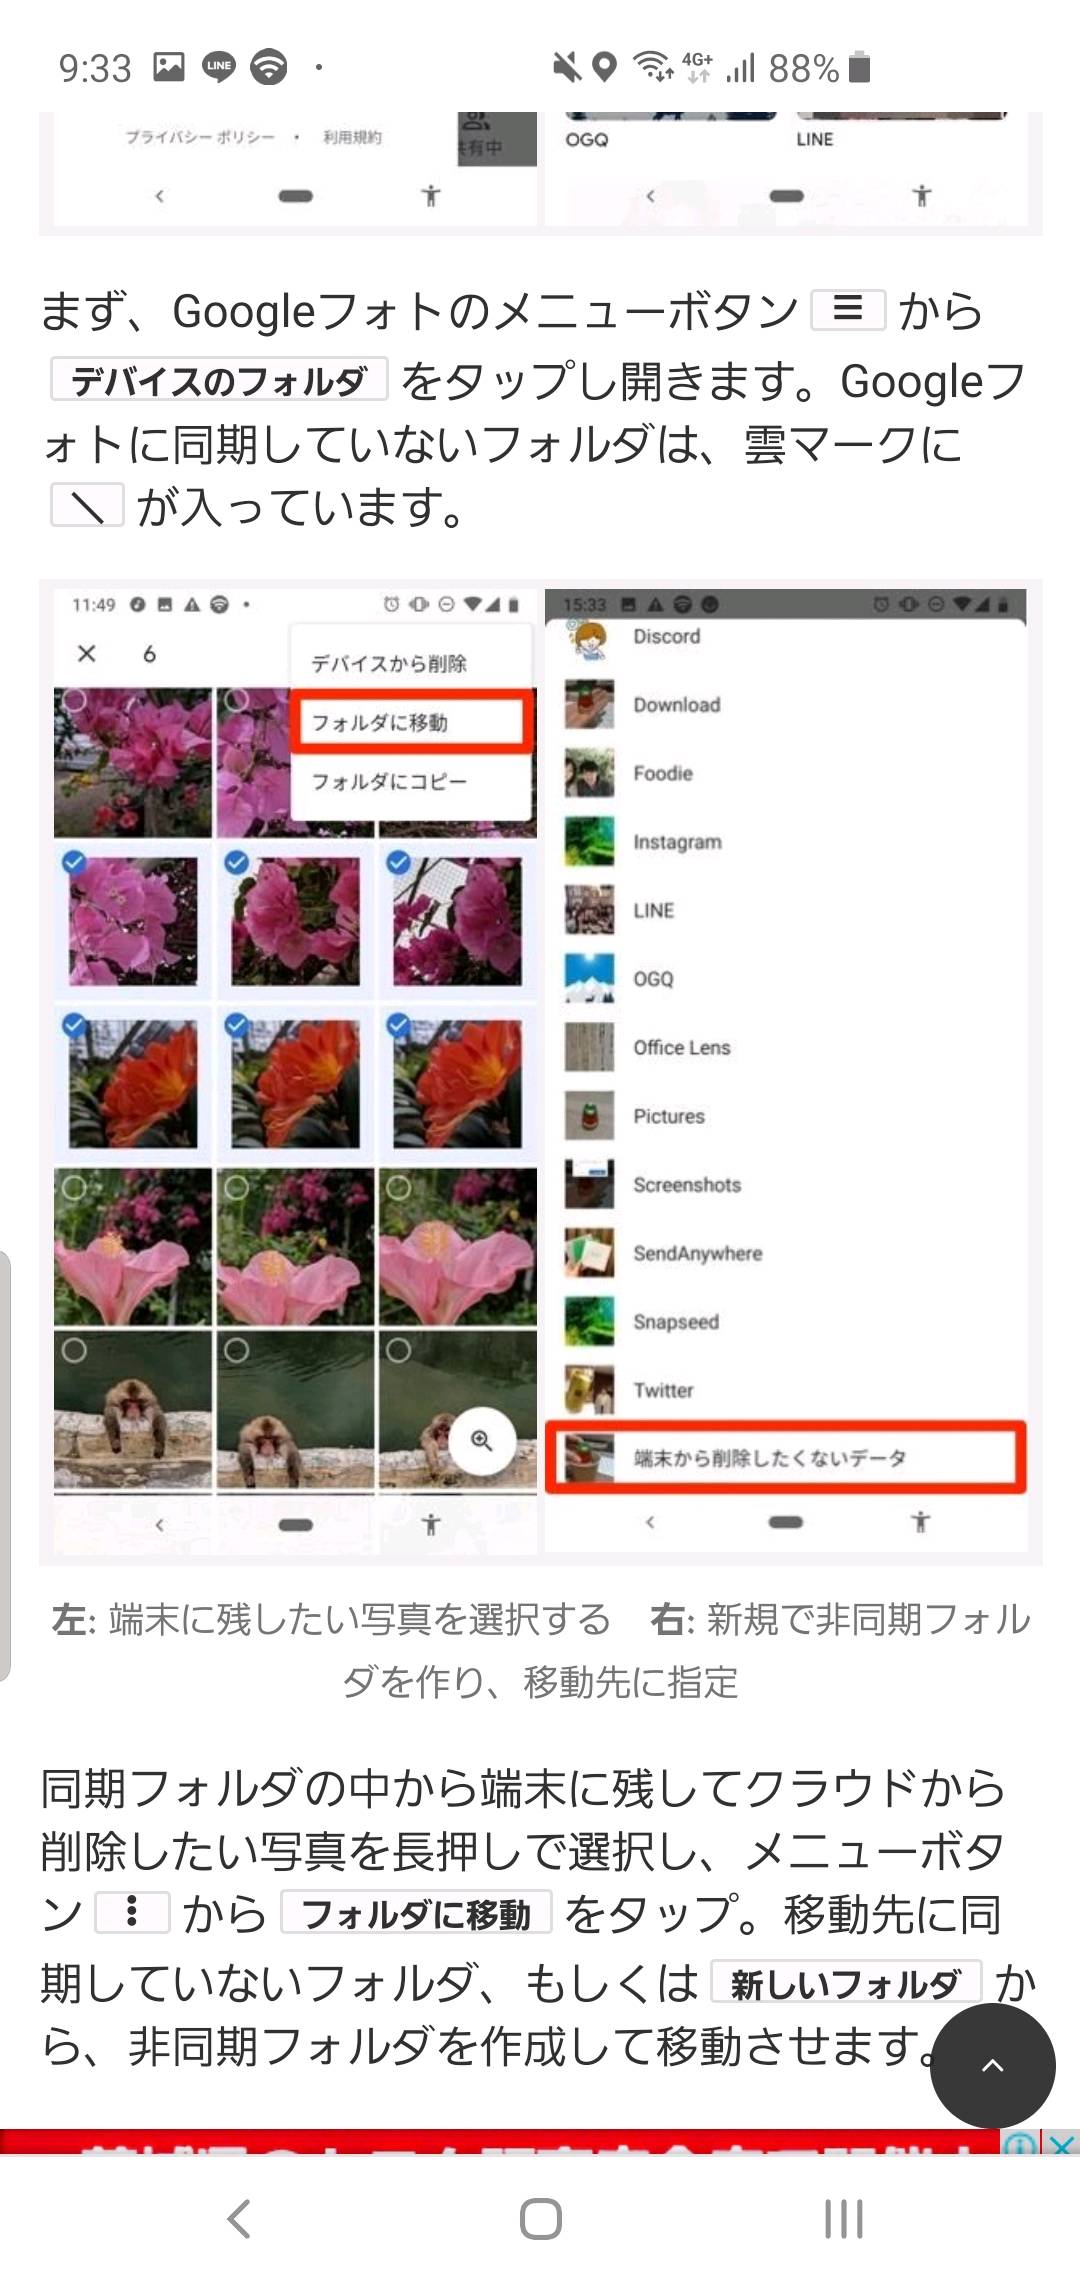This screenshot has width=1080, height=2280.
Task: Select the circle on the first monkey photo
Action: click(73, 1350)
